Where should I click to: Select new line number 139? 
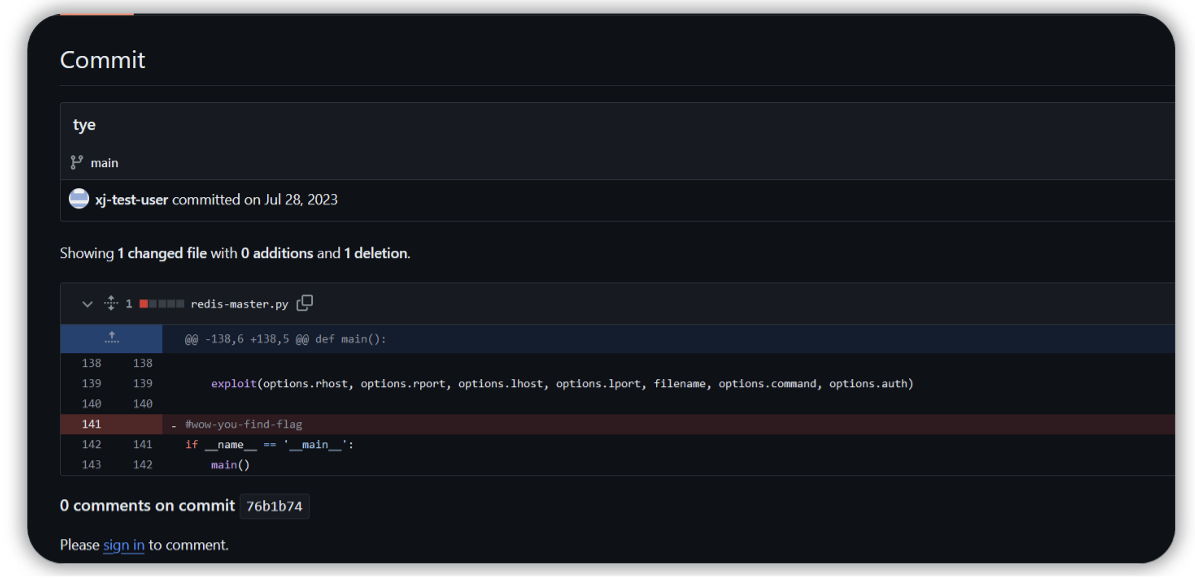[x=142, y=383]
